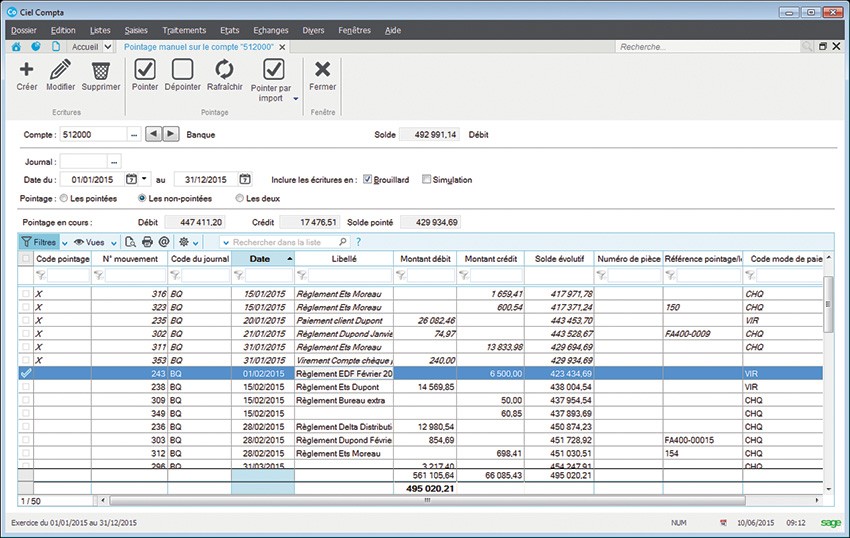Select Les pointées radio button
The image size is (850, 538).
click(64, 198)
